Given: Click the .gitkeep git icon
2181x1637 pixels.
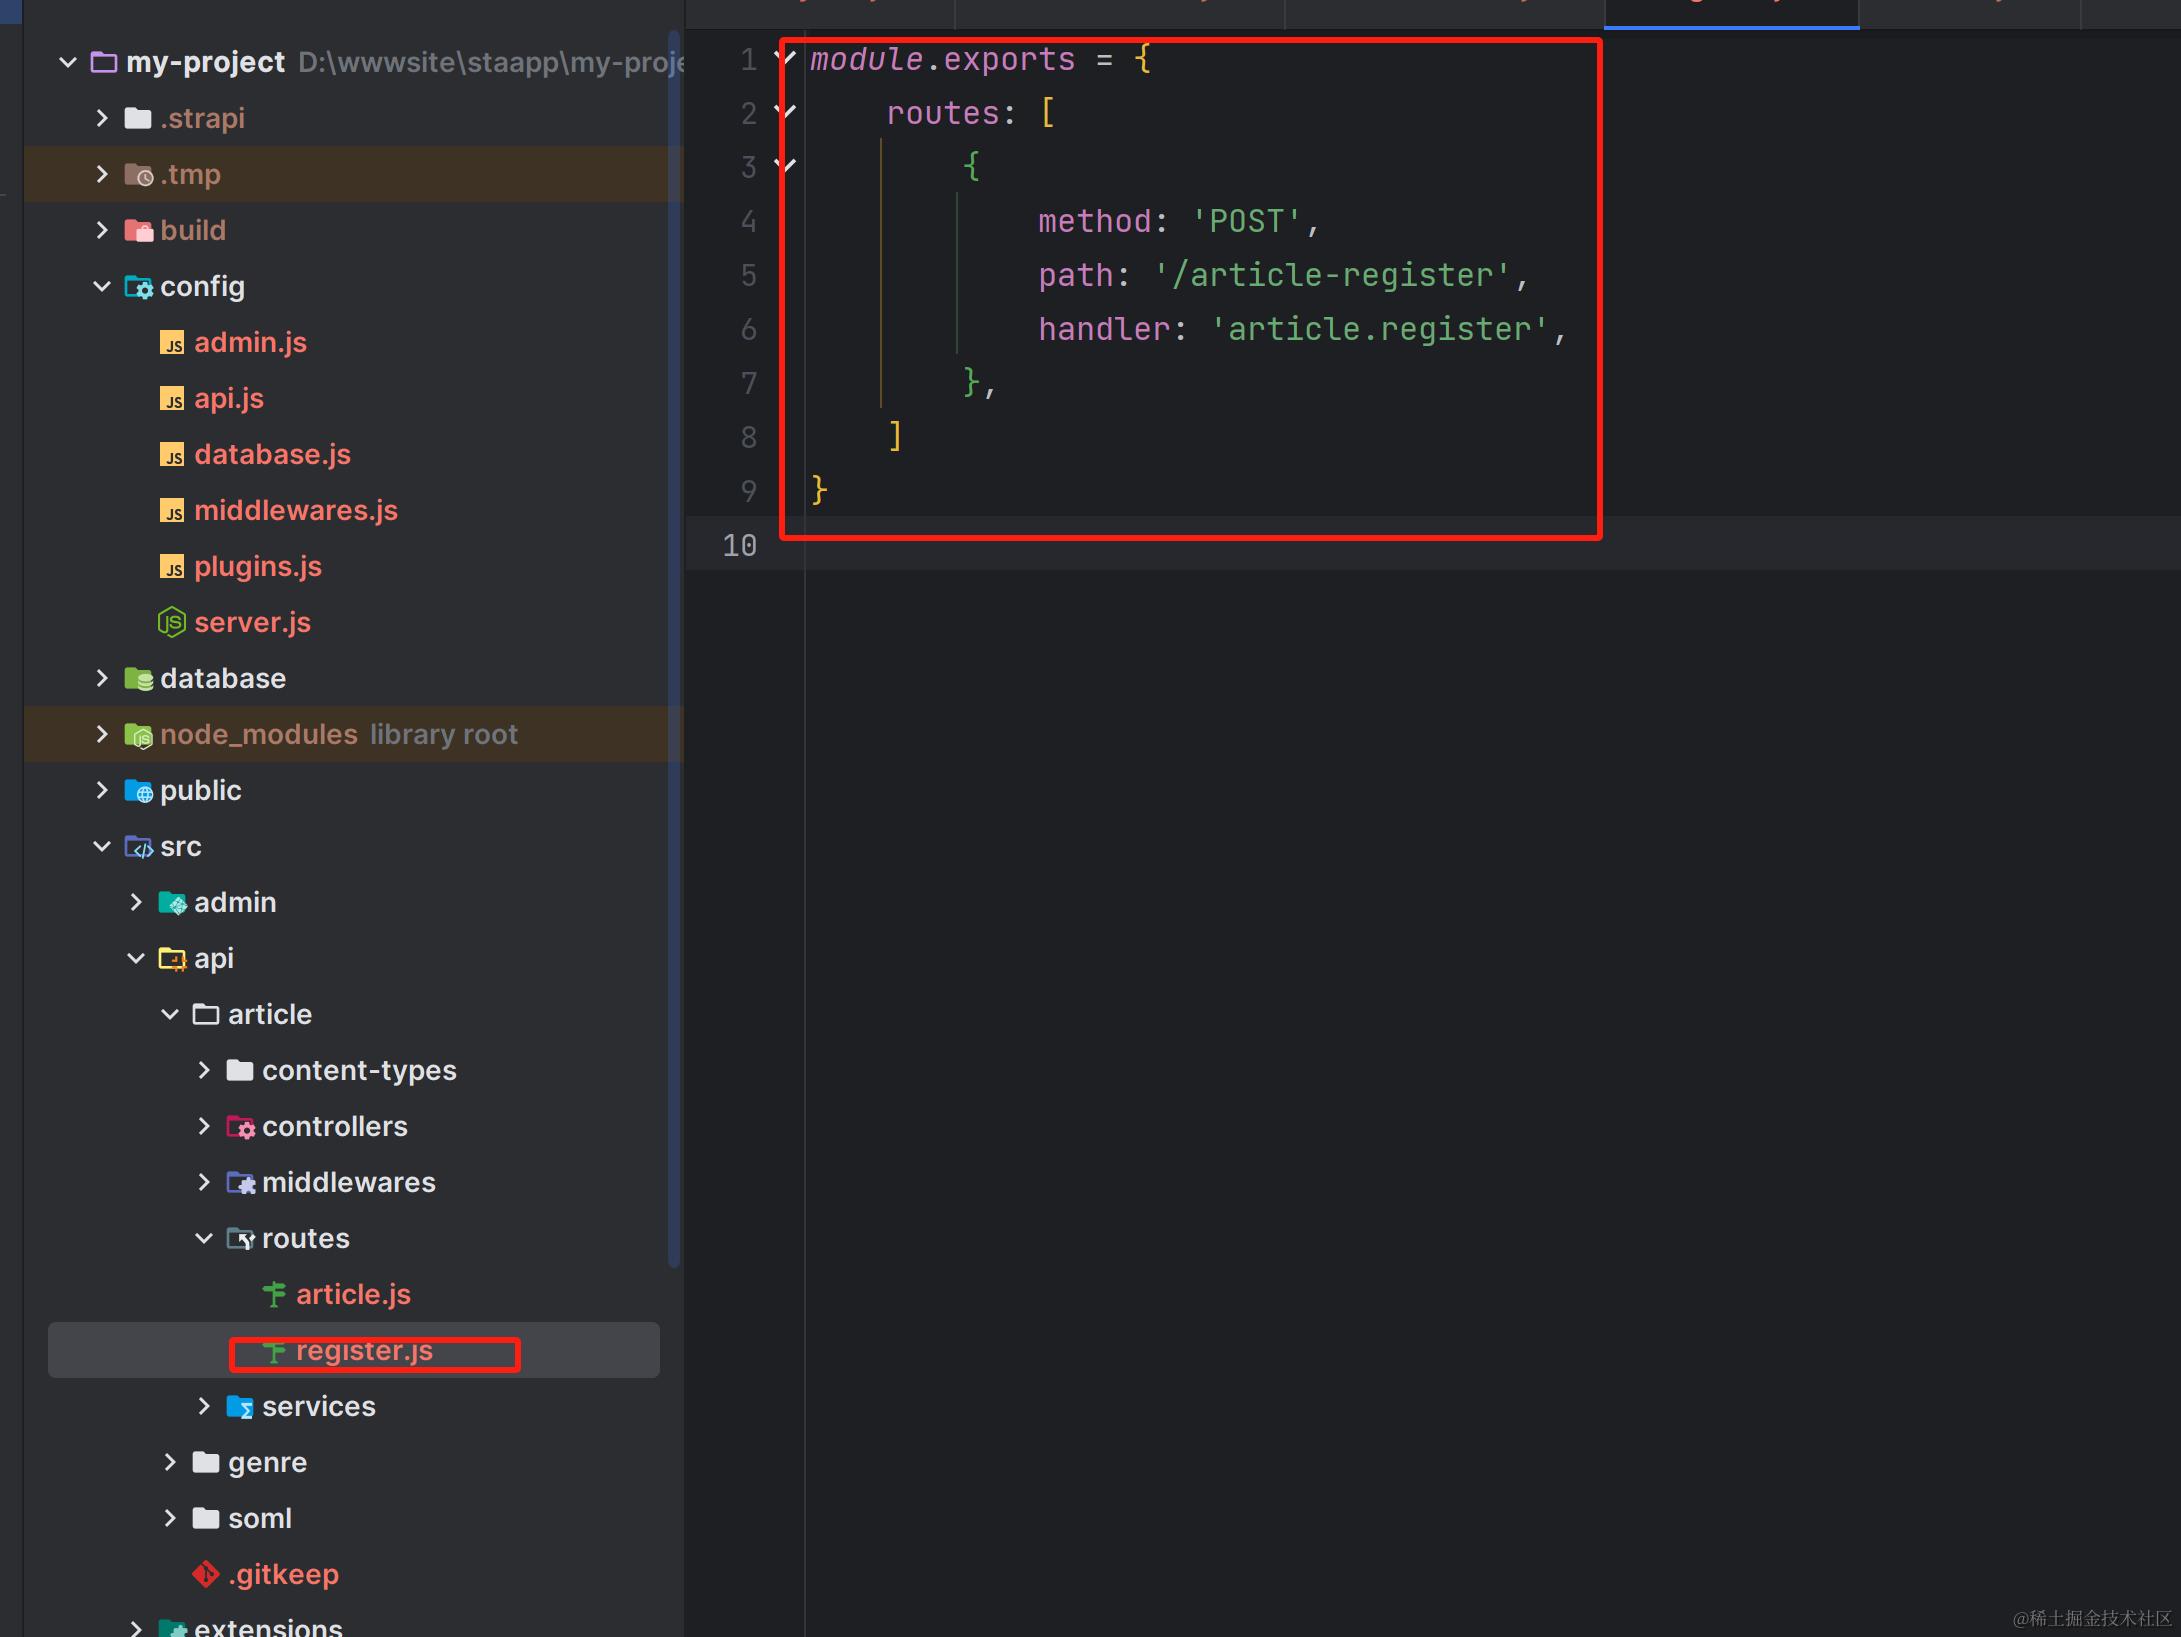Looking at the screenshot, I should [206, 1574].
